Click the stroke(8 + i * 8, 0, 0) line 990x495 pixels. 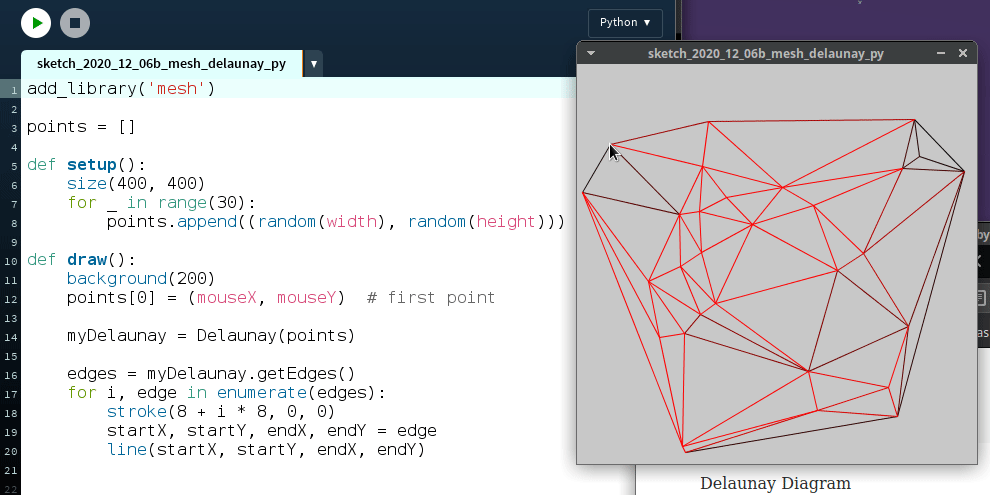[x=220, y=412]
